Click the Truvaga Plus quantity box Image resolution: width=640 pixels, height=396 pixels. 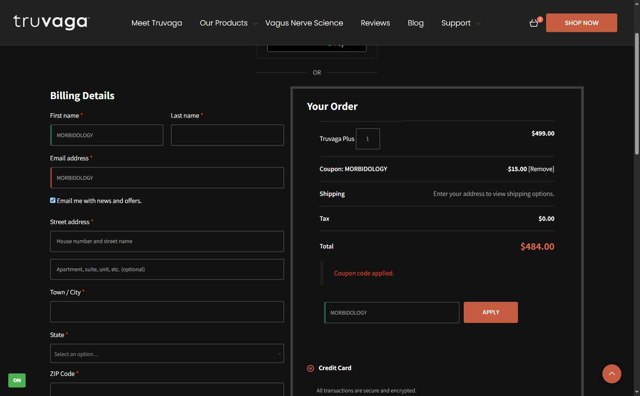point(368,139)
